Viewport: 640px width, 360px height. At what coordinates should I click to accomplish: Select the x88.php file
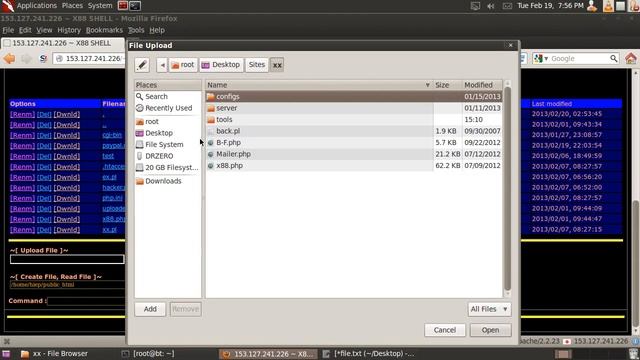tap(354, 166)
